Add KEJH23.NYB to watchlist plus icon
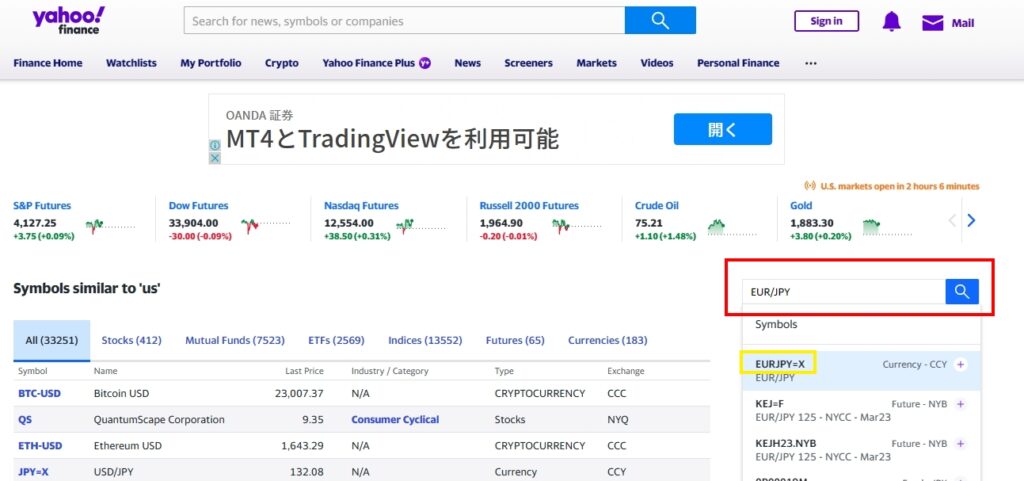Screen dimensions: 1024x481 (x=960, y=444)
